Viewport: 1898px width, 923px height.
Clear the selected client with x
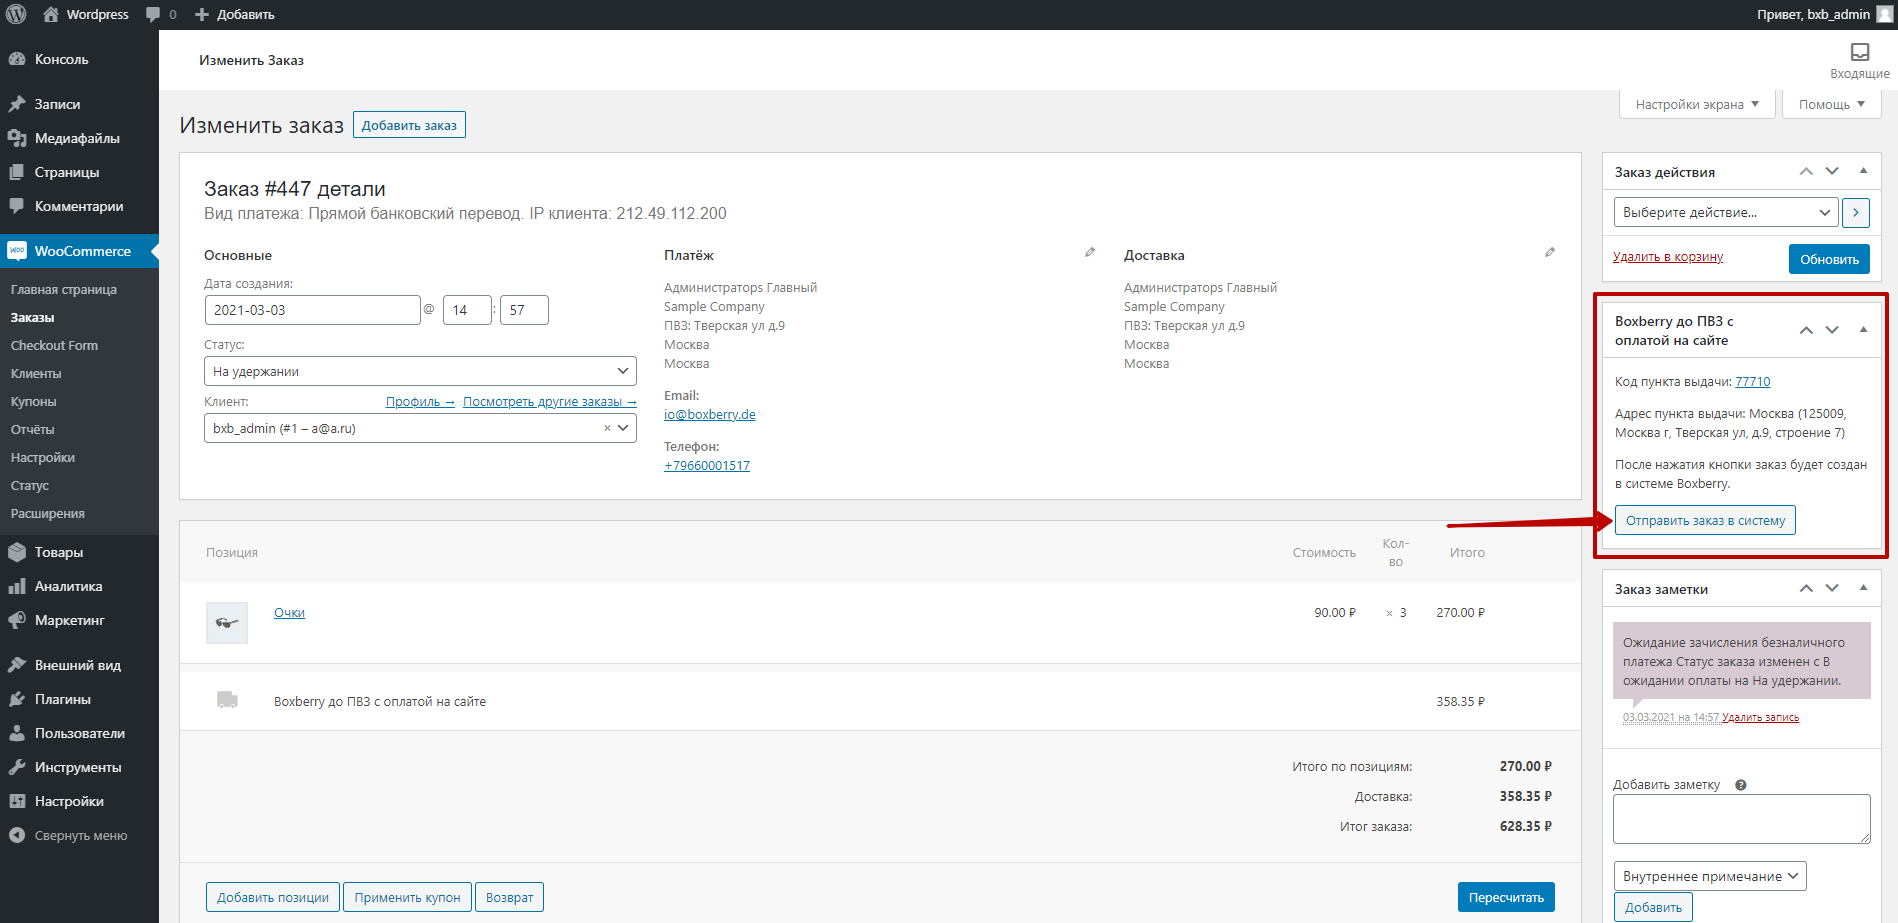pyautogui.click(x=606, y=428)
